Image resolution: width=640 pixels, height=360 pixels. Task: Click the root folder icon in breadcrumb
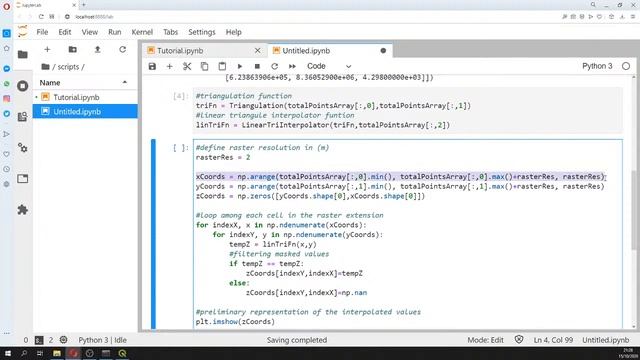[45, 67]
